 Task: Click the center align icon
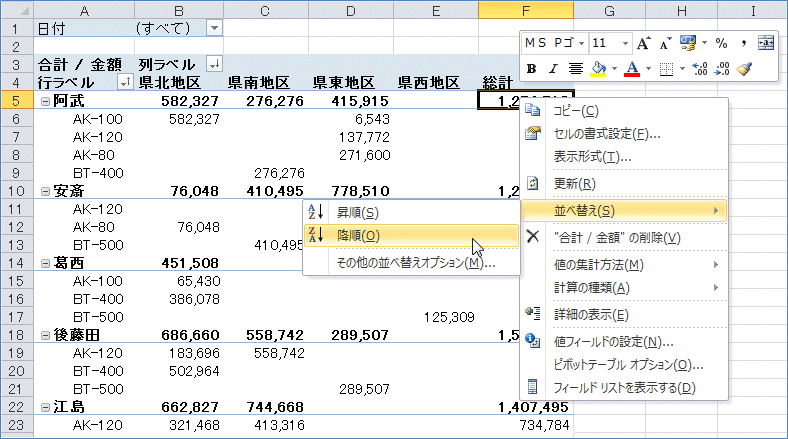pyautogui.click(x=576, y=69)
